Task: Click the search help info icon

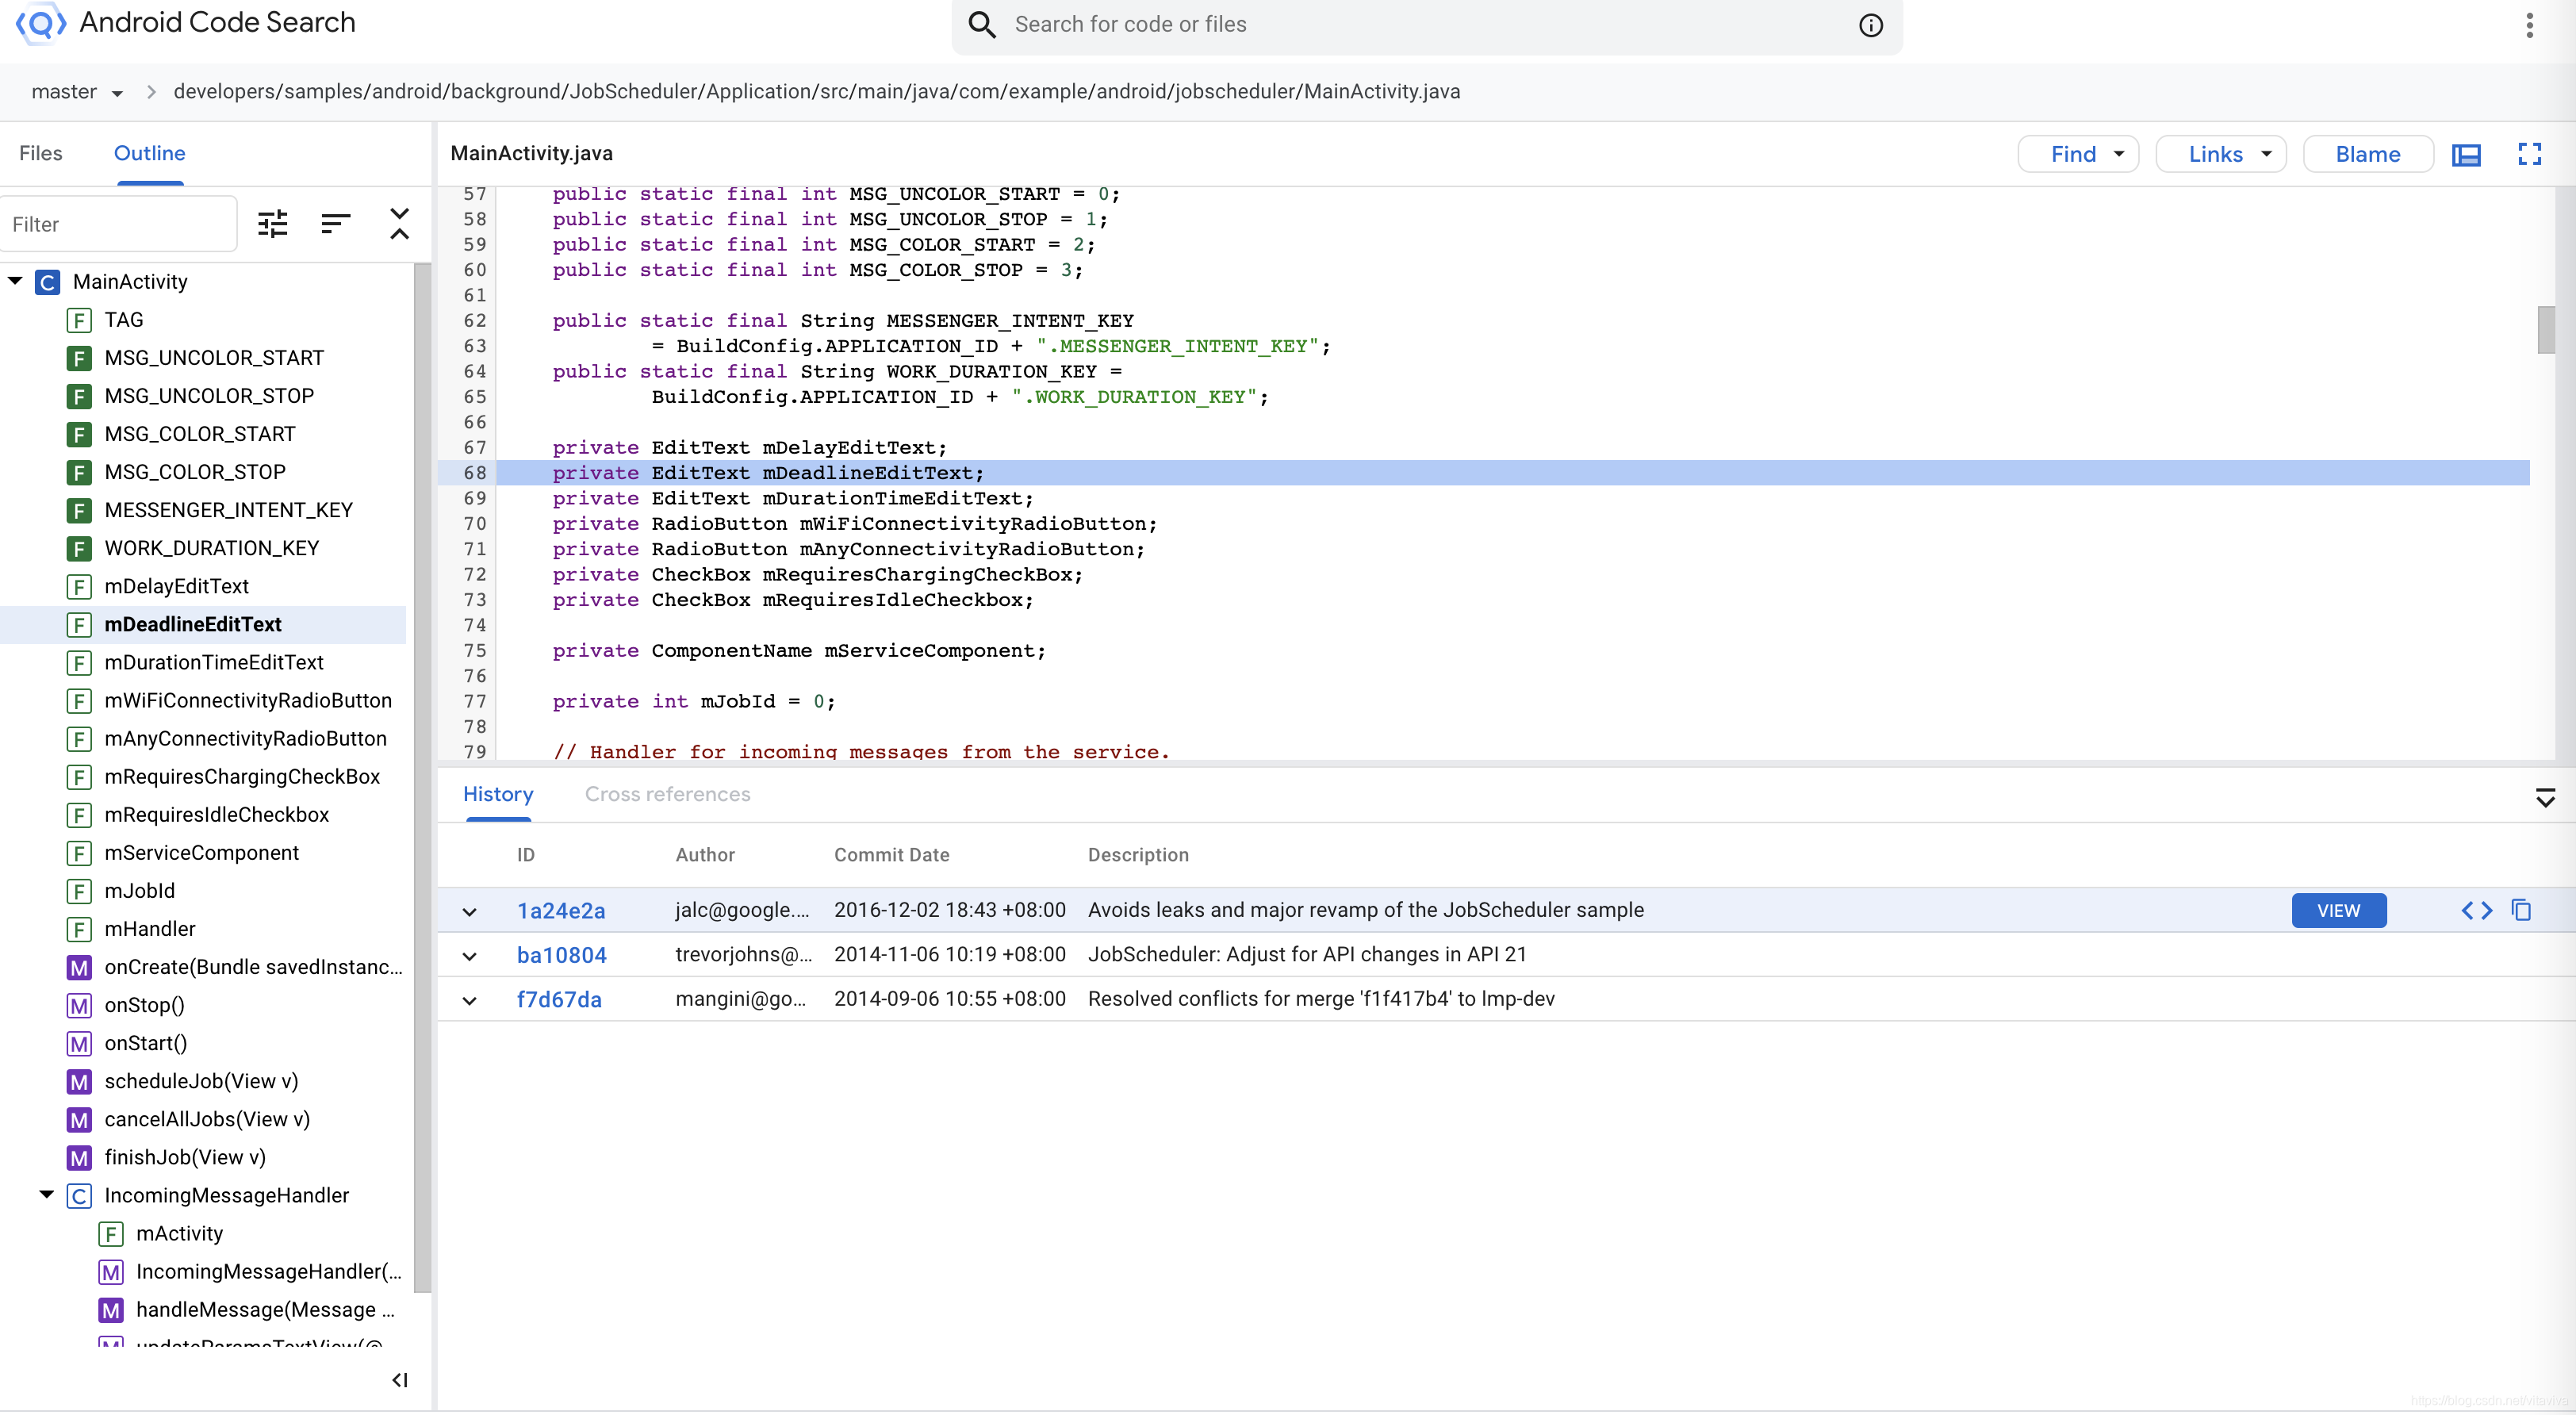Action: [x=1870, y=25]
